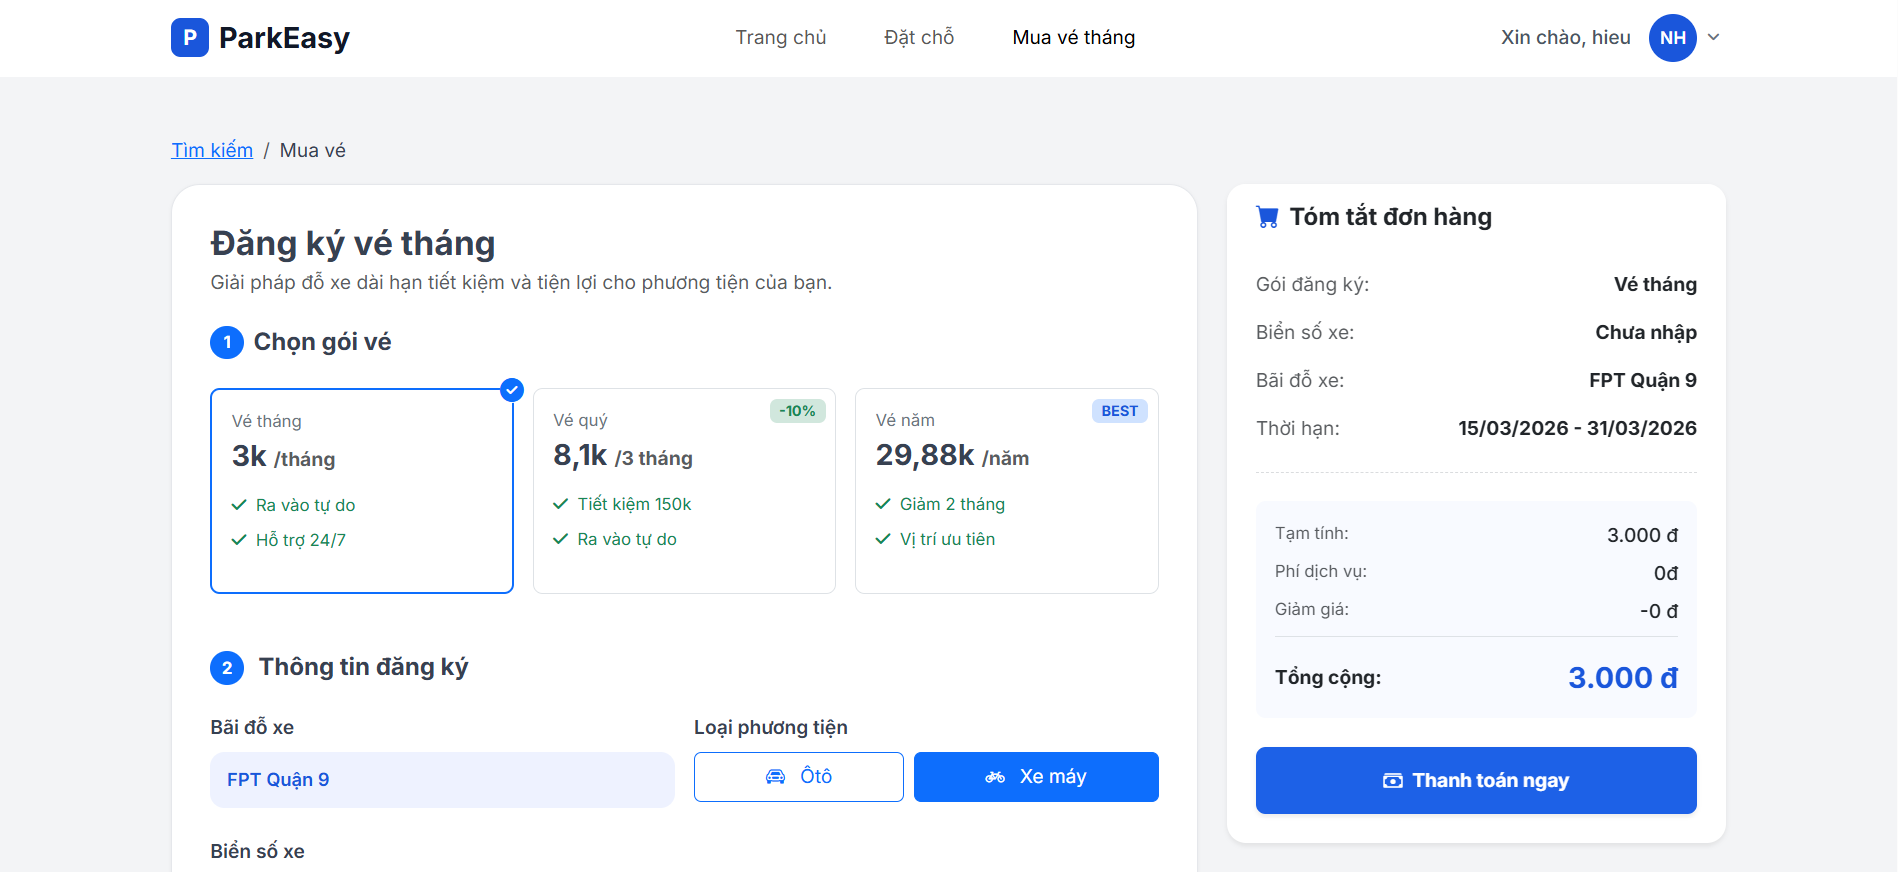Screen dimensions: 1898x872
Task: Click the blue checkmark badge on Vé tháng
Action: 512,390
